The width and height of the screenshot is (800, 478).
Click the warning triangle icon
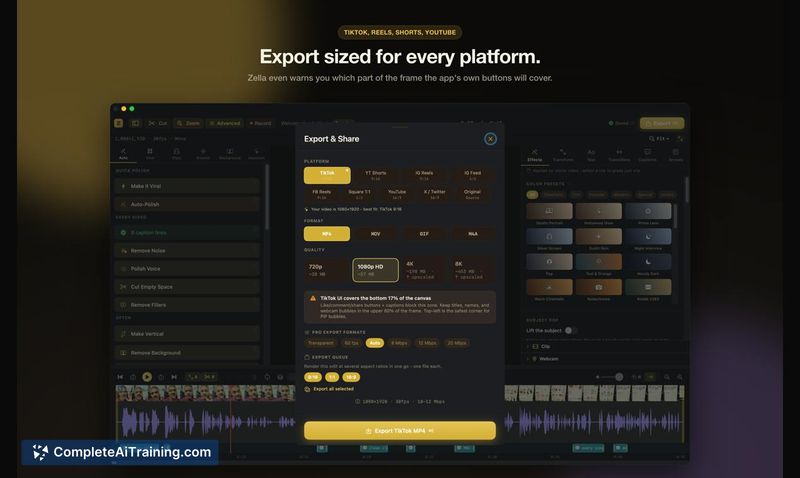[313, 298]
